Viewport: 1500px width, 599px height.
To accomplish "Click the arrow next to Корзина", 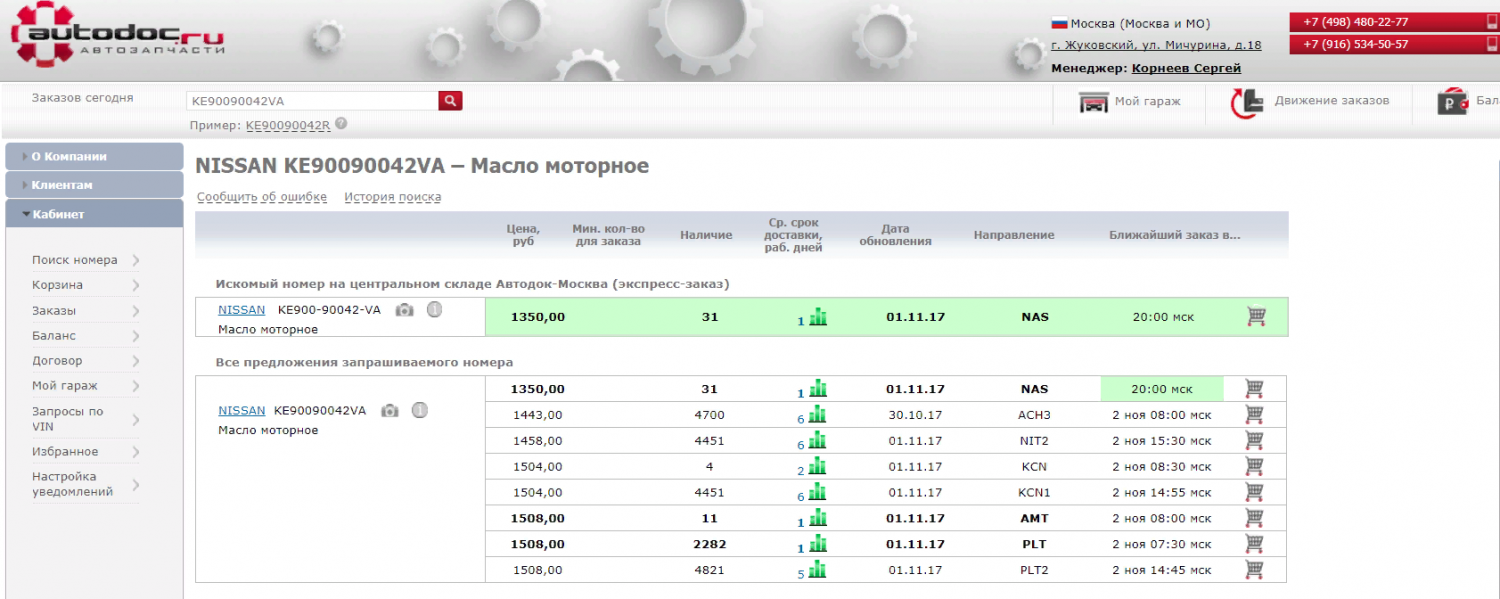I will pos(135,285).
